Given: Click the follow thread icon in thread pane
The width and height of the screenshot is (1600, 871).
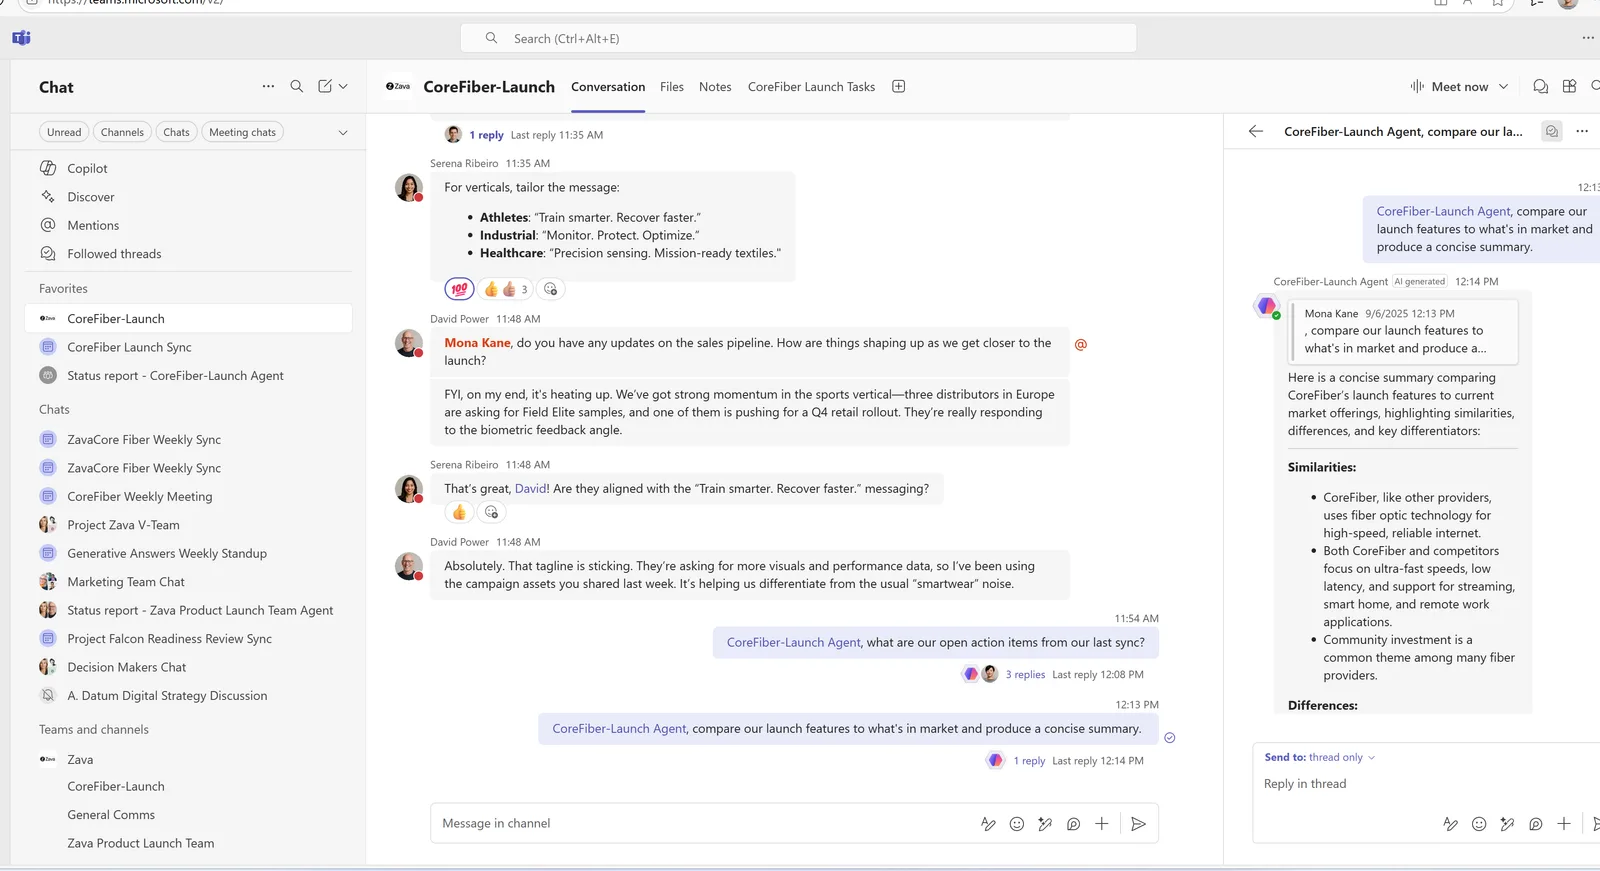Looking at the screenshot, I should point(1551,131).
